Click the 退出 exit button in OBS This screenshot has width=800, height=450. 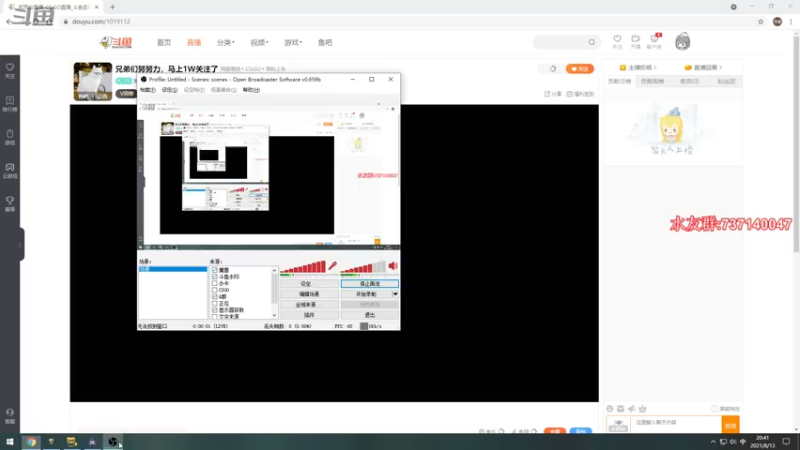[370, 315]
